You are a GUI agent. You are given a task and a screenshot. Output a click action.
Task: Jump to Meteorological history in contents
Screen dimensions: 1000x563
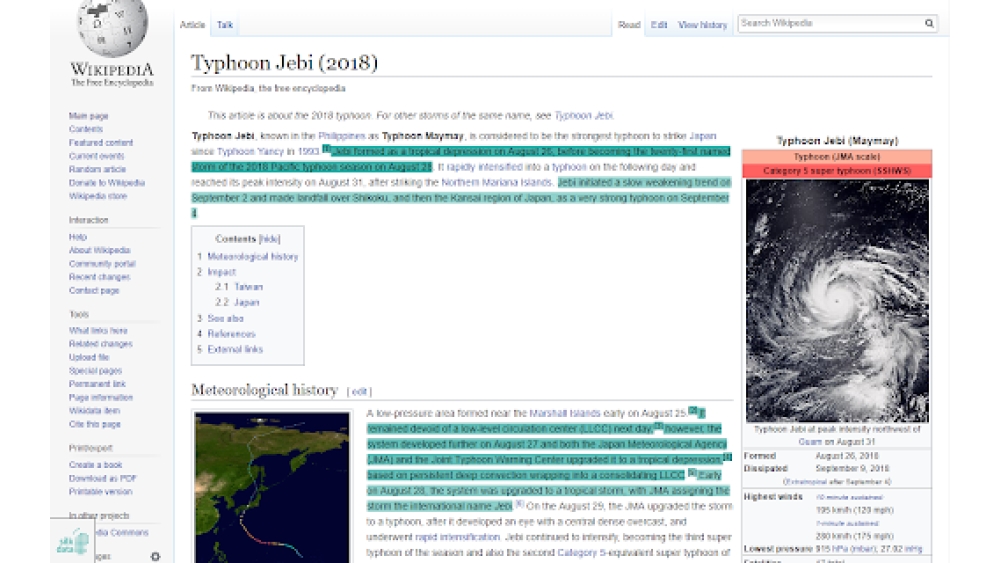tap(253, 257)
